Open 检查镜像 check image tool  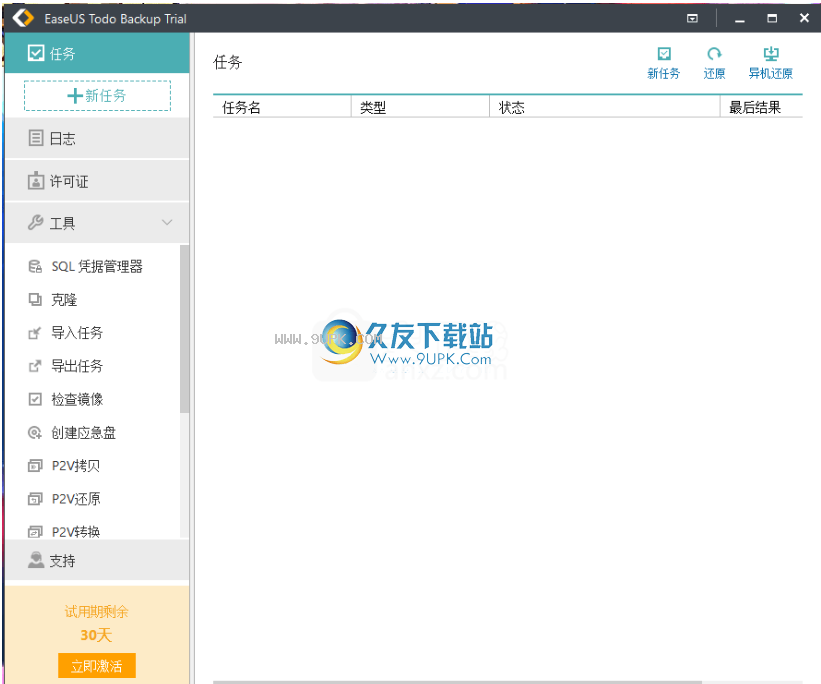point(77,399)
